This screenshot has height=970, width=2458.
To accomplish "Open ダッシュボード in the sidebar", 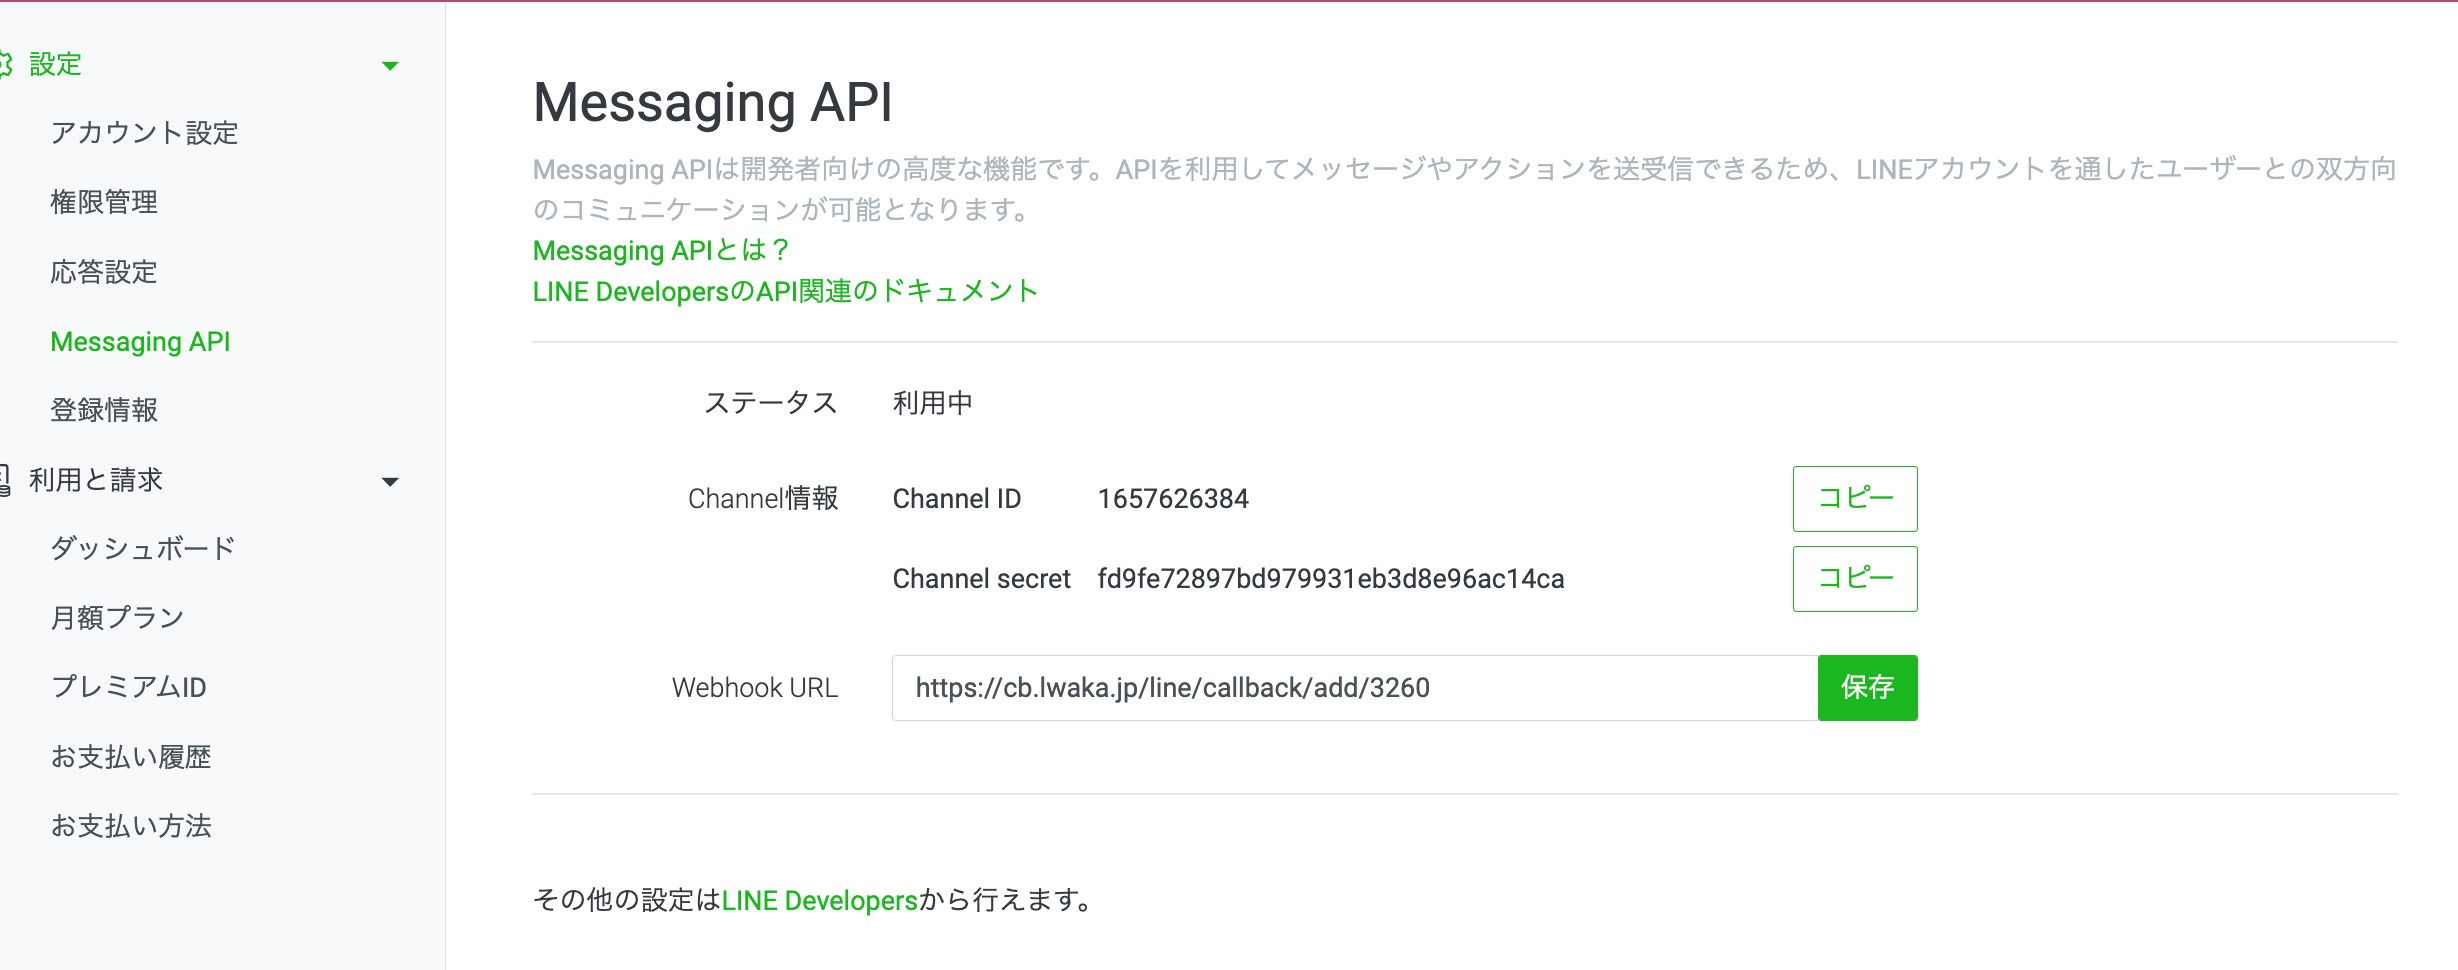I will point(143,548).
